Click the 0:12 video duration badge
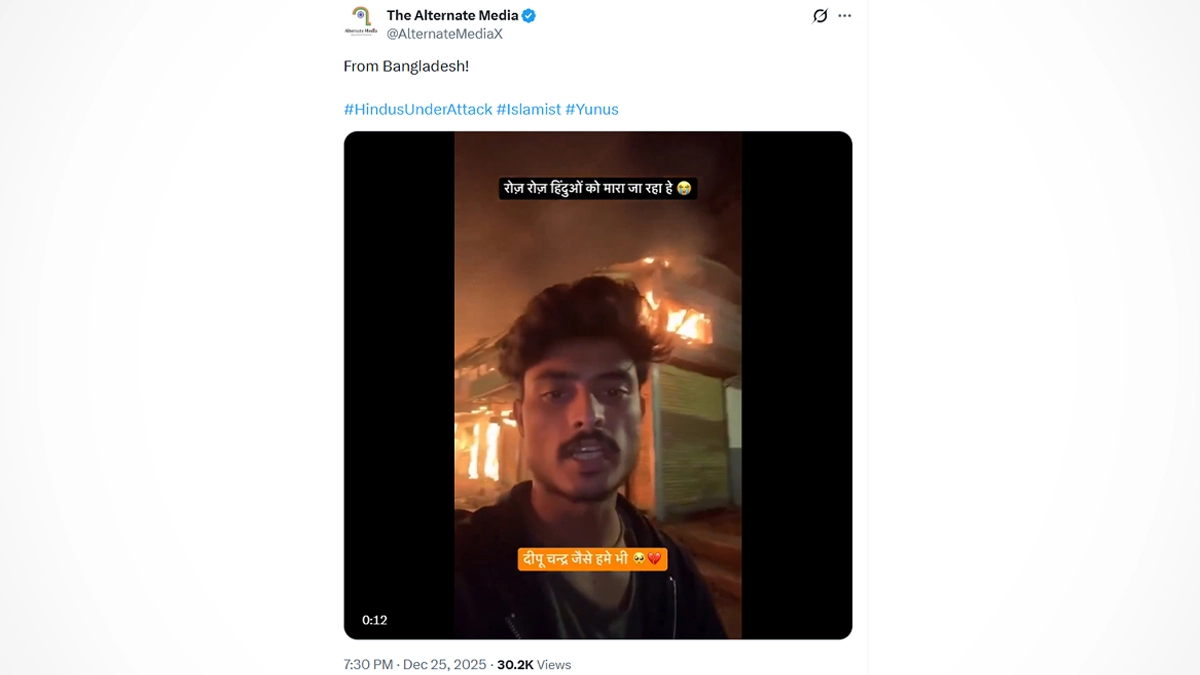The height and width of the screenshot is (675, 1200). [375, 620]
